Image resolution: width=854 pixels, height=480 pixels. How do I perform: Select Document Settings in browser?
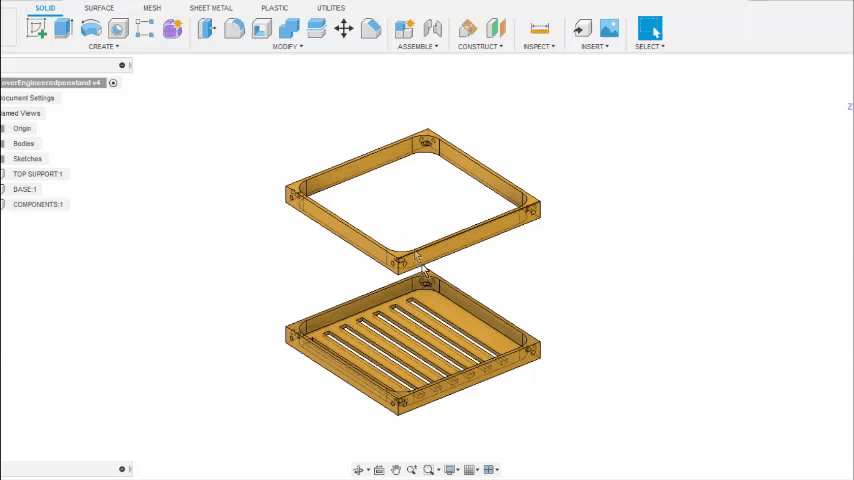pos(27,98)
